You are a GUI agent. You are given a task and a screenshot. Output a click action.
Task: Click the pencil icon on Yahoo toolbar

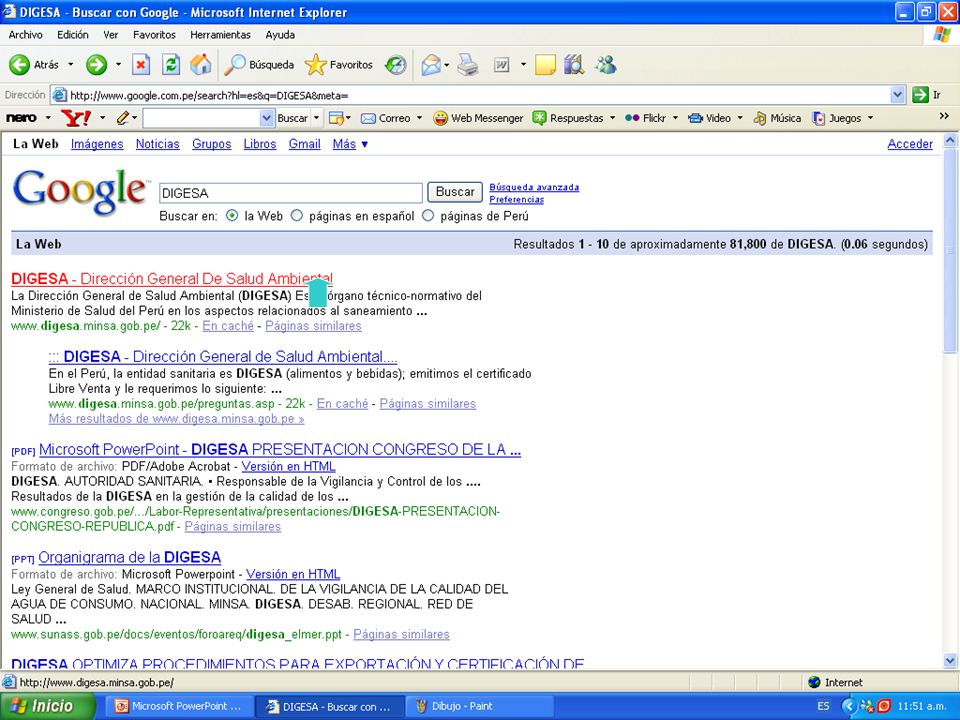point(122,118)
